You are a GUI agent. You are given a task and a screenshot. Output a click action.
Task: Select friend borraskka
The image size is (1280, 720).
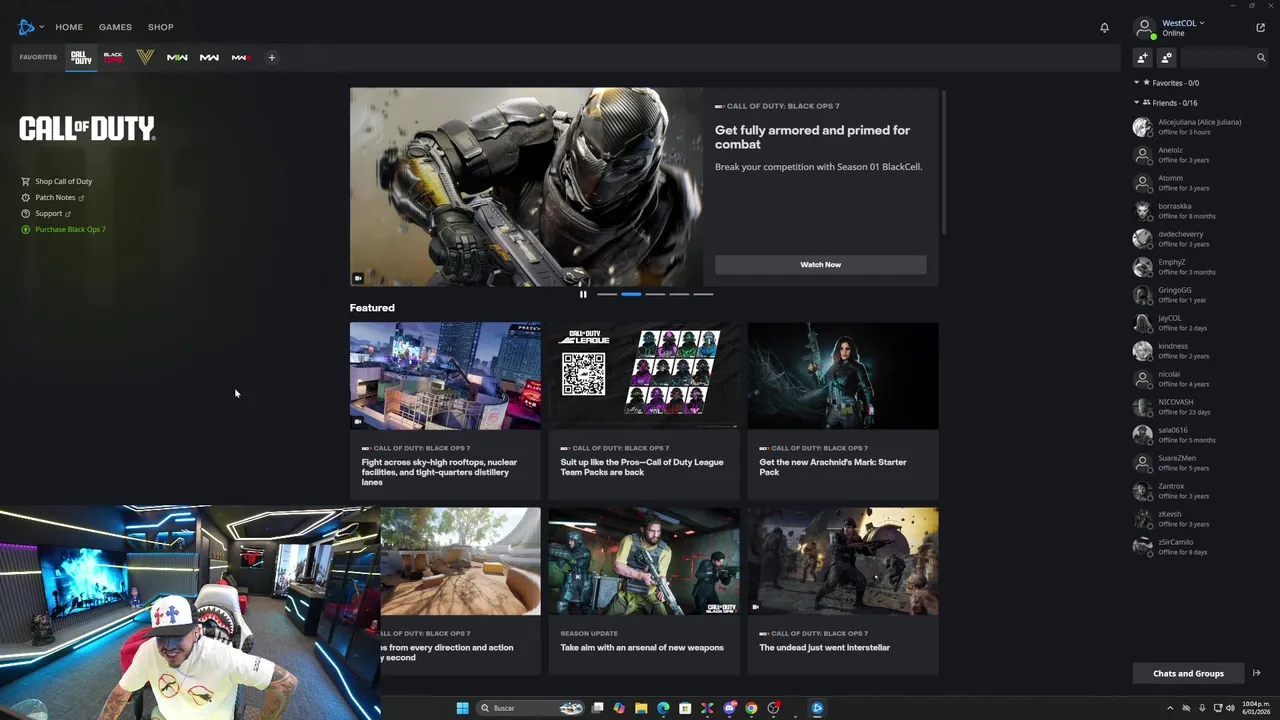(x=1199, y=211)
